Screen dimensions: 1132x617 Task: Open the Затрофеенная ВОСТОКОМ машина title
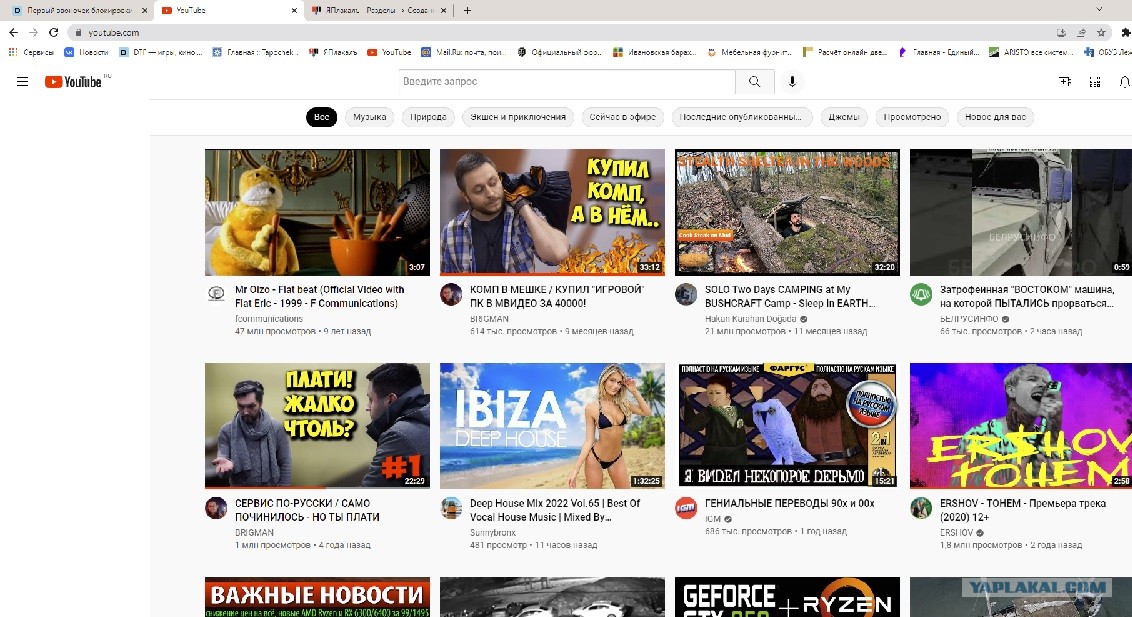pos(1027,297)
